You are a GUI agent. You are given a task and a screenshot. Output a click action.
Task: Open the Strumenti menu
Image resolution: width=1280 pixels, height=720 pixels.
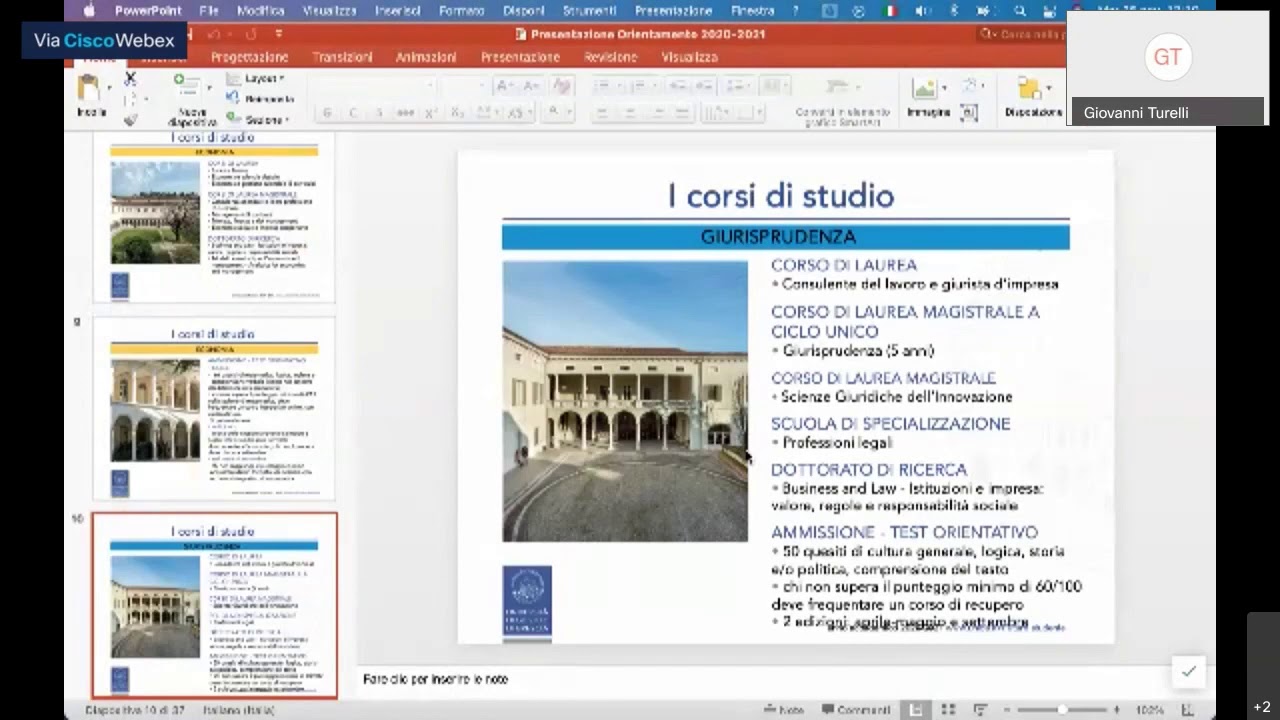(x=589, y=10)
